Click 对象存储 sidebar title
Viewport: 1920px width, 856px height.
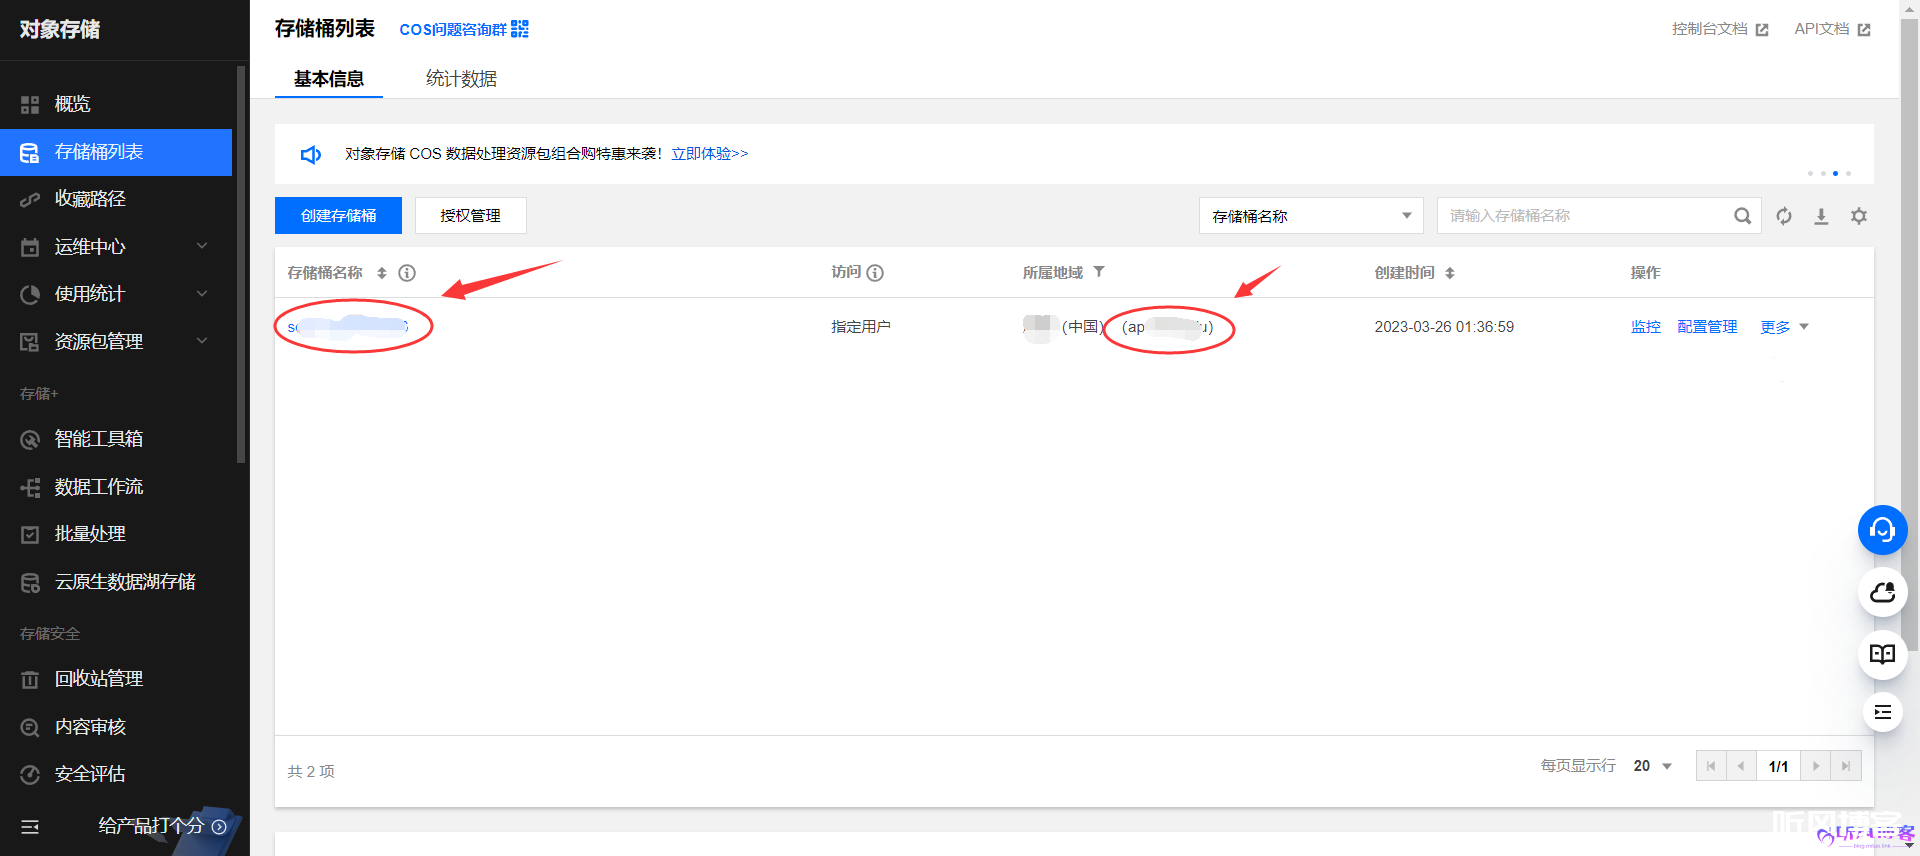pos(60,30)
